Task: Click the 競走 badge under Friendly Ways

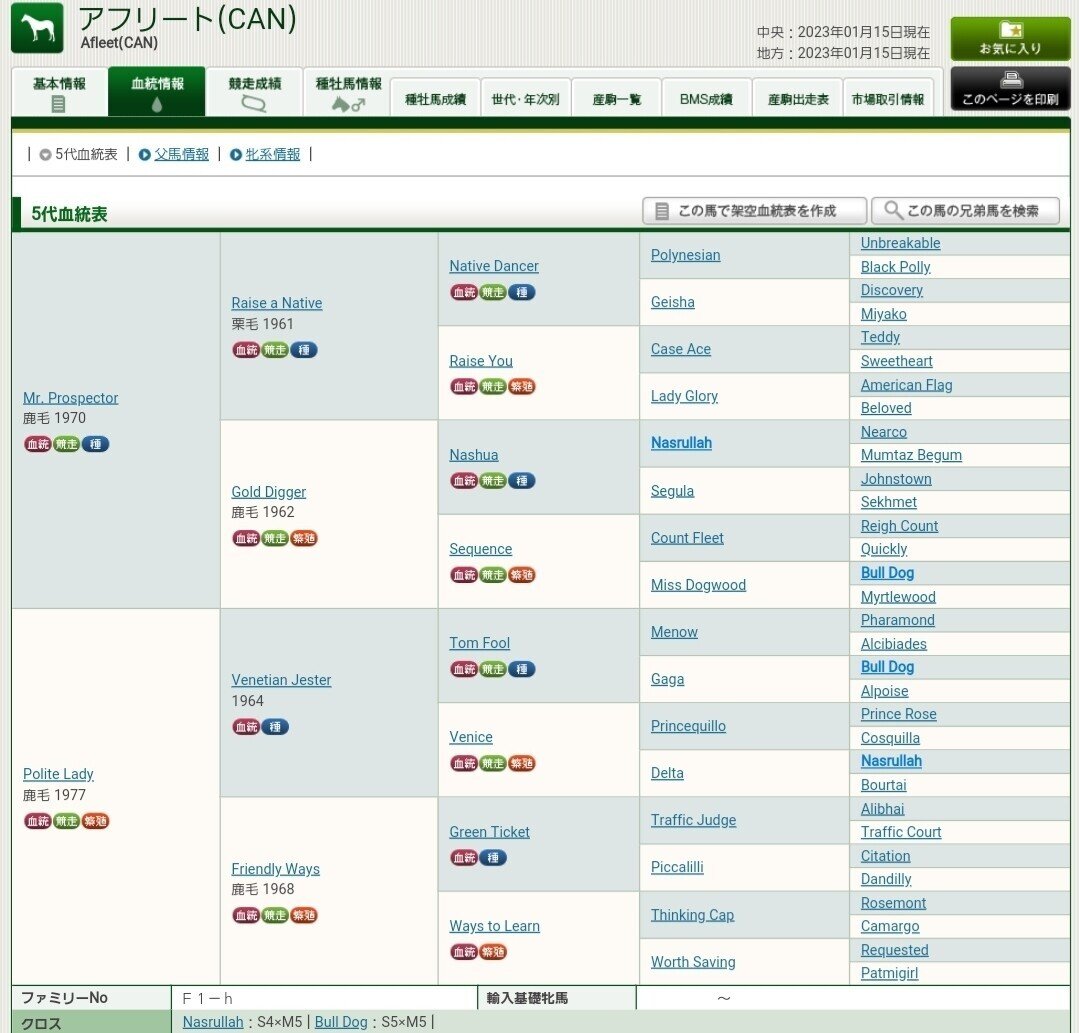Action: click(x=275, y=915)
